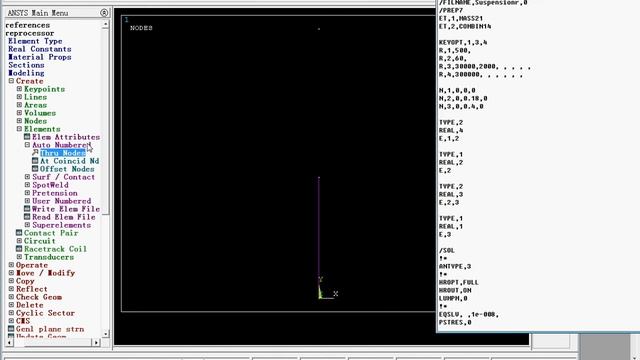Open Contact Pair manager
This screenshot has width=640, height=360.
[51, 233]
